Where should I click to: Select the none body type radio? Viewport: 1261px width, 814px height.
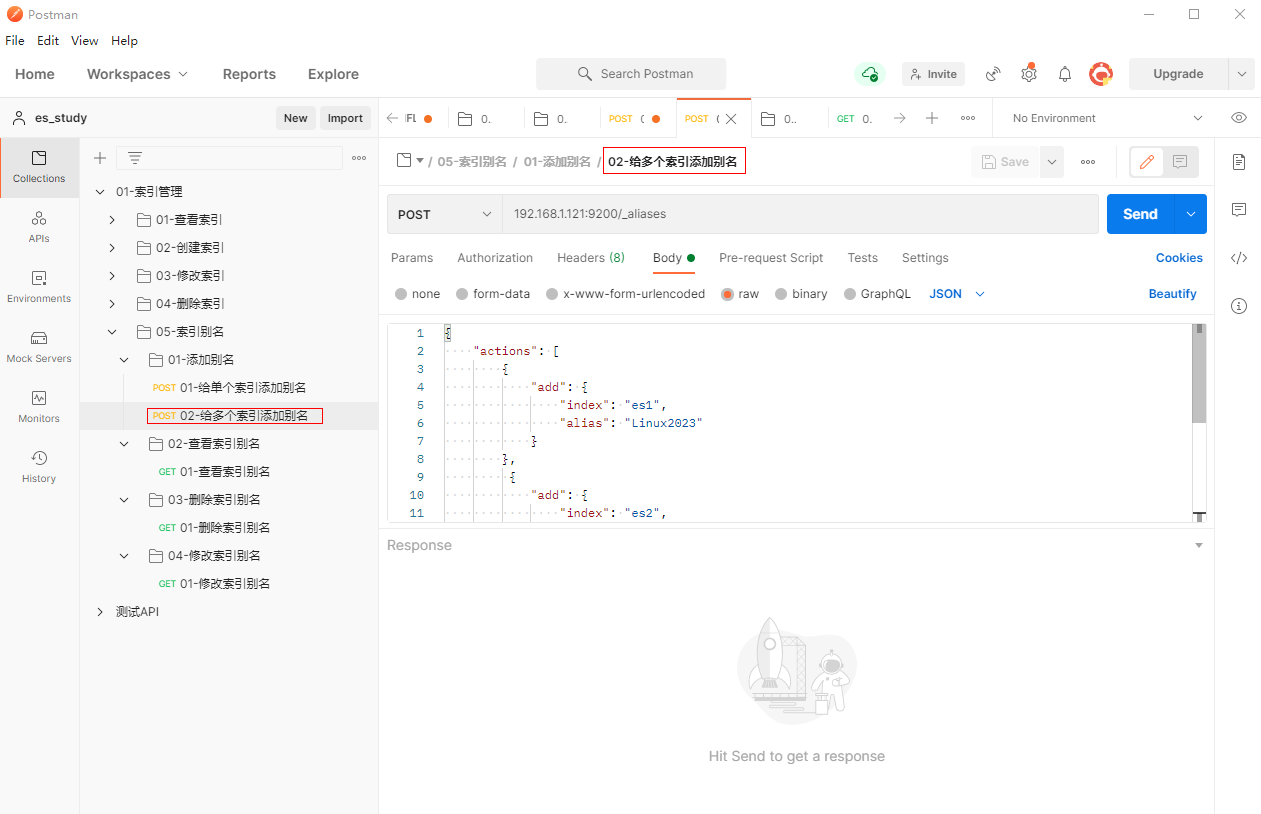[x=401, y=294]
